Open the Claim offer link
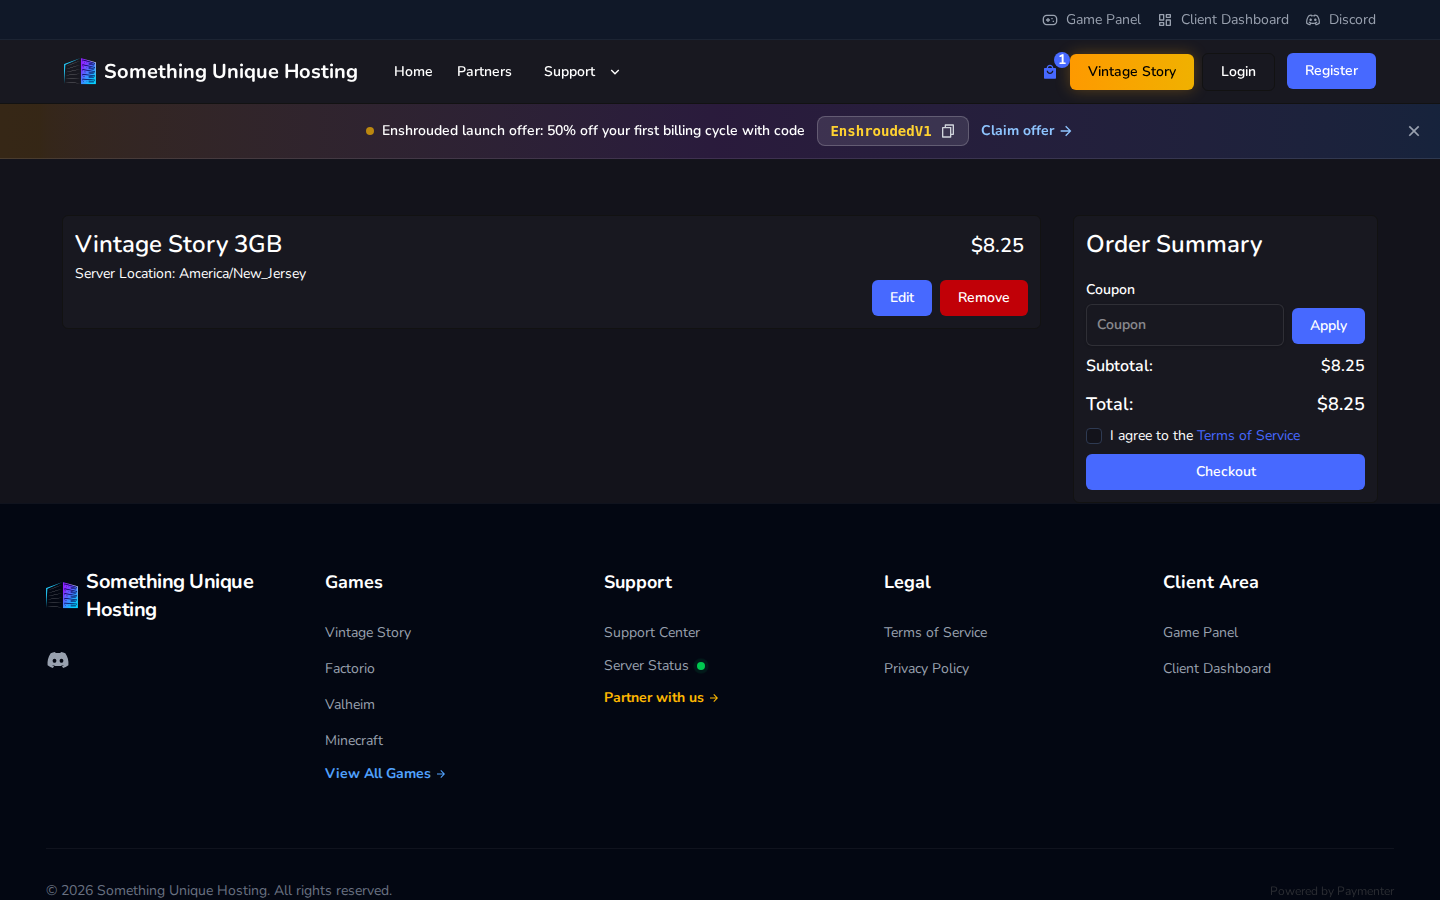The width and height of the screenshot is (1440, 900). click(x=1026, y=131)
